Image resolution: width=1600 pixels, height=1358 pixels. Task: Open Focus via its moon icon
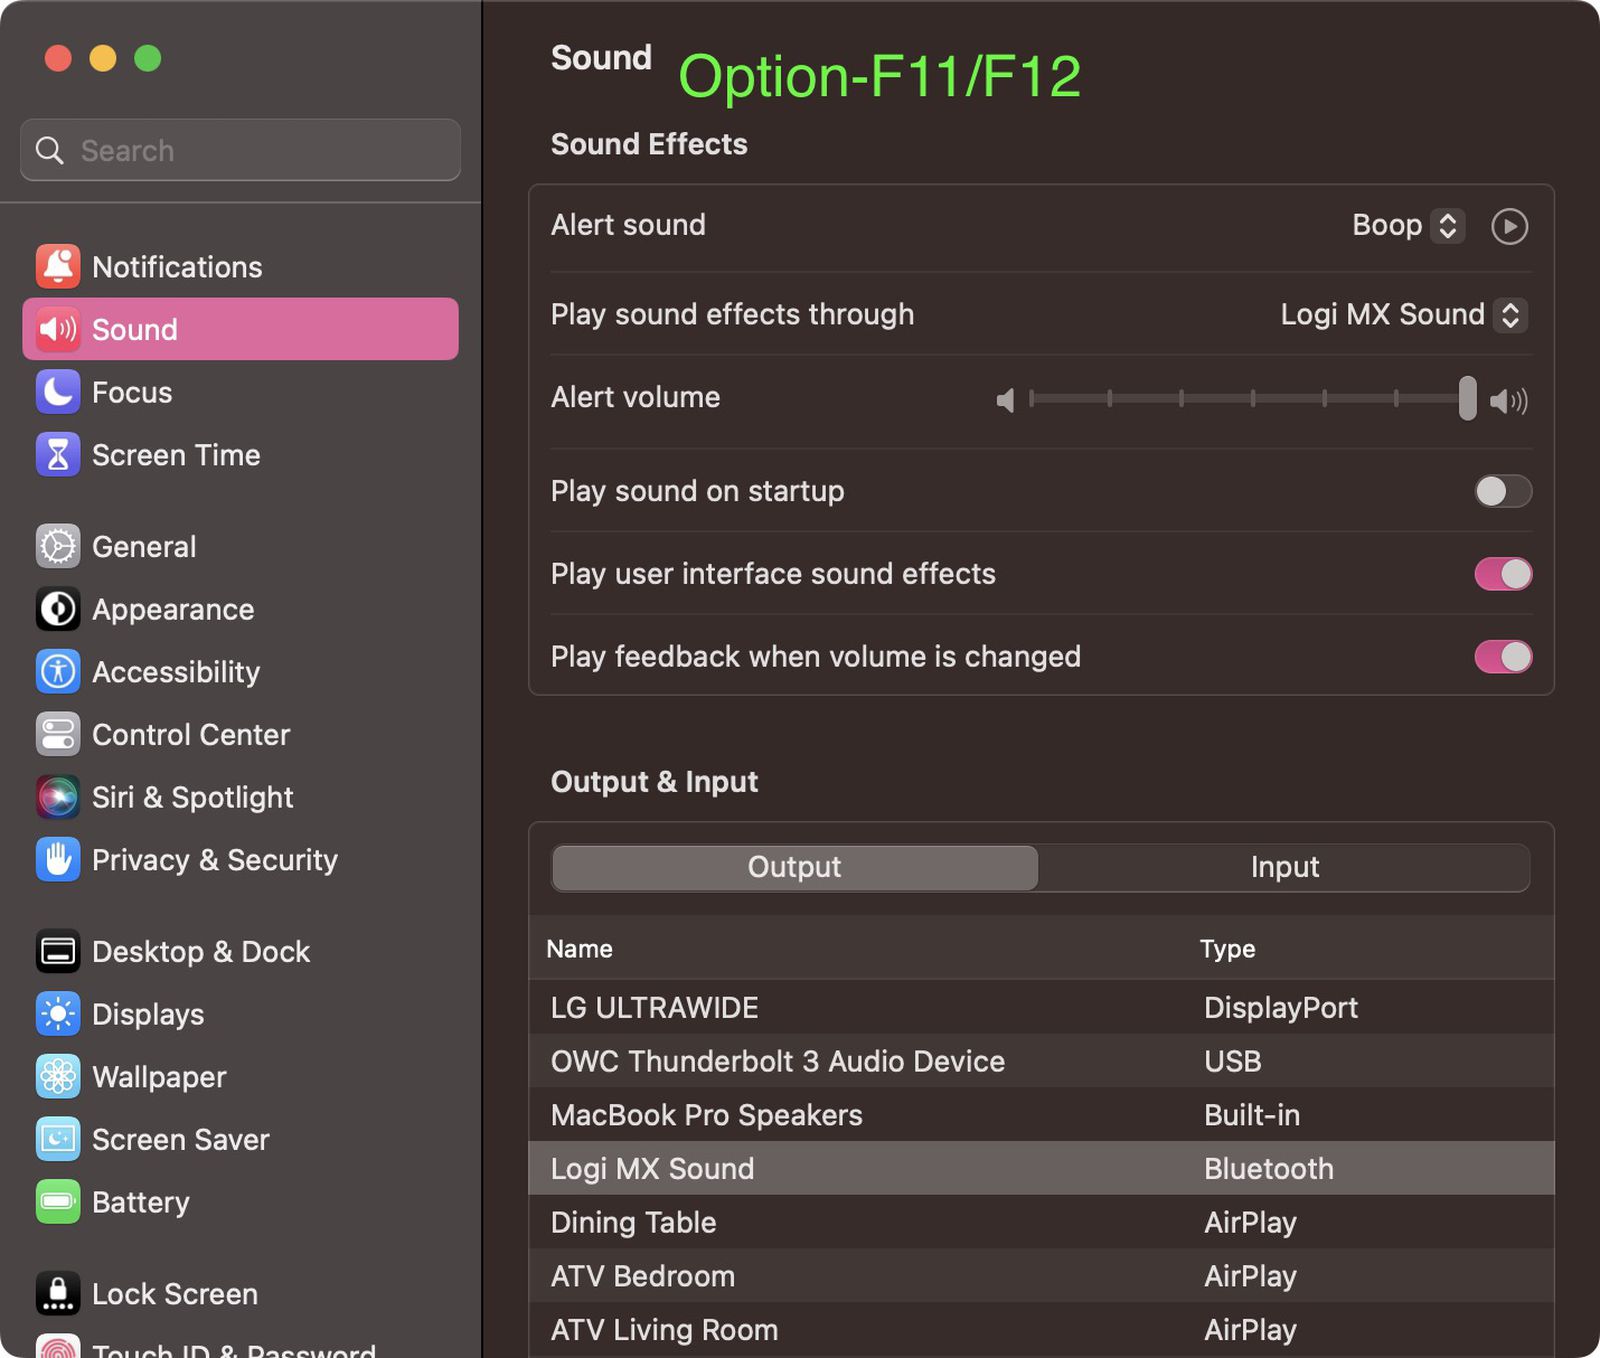[x=58, y=392]
